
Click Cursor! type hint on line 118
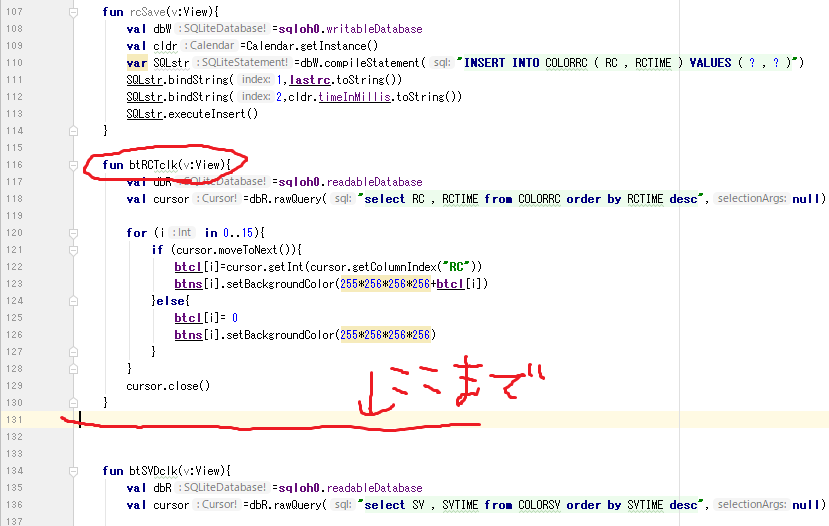(216, 199)
